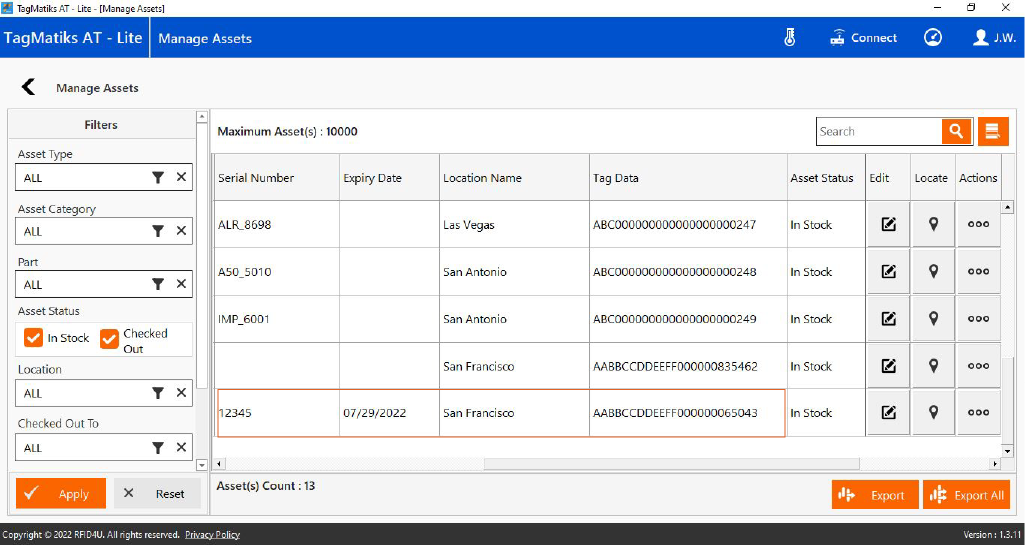Screen dimensions: 1025x546
Task: Click the Expiry Date column header
Action: pyautogui.click(x=372, y=178)
